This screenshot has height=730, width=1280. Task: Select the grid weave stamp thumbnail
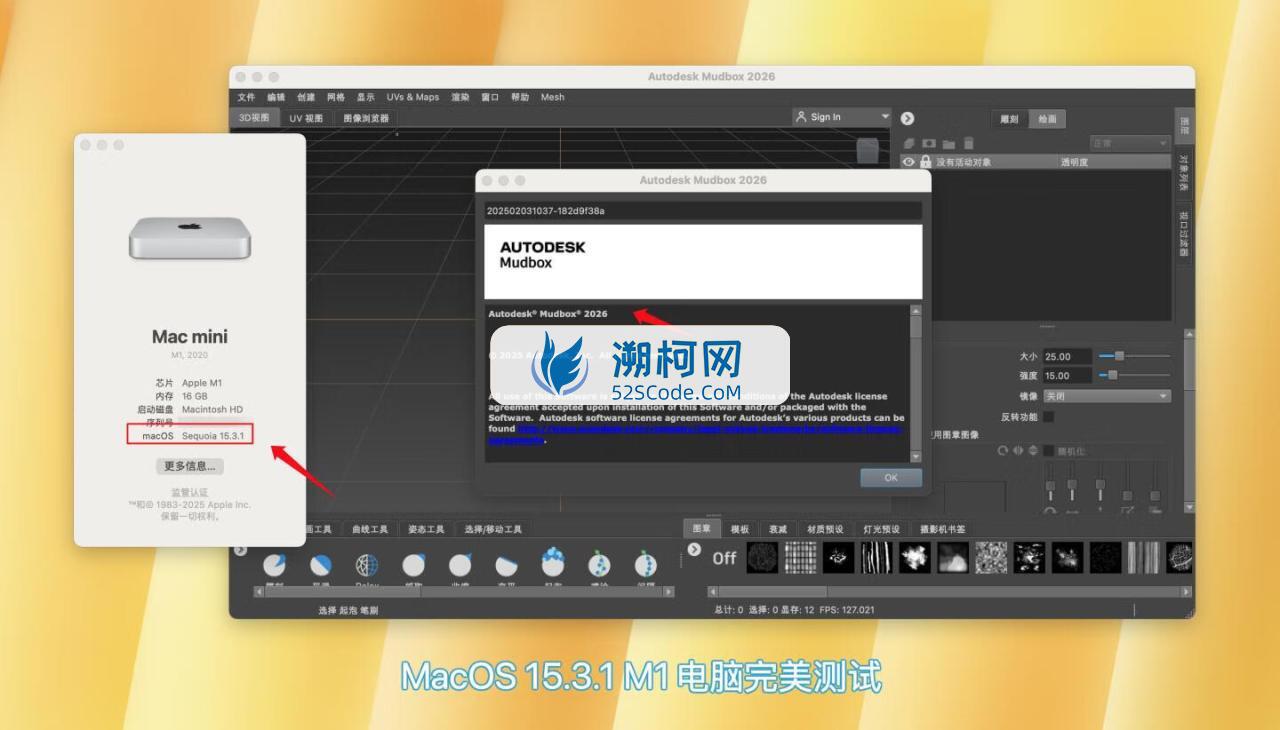[x=801, y=557]
